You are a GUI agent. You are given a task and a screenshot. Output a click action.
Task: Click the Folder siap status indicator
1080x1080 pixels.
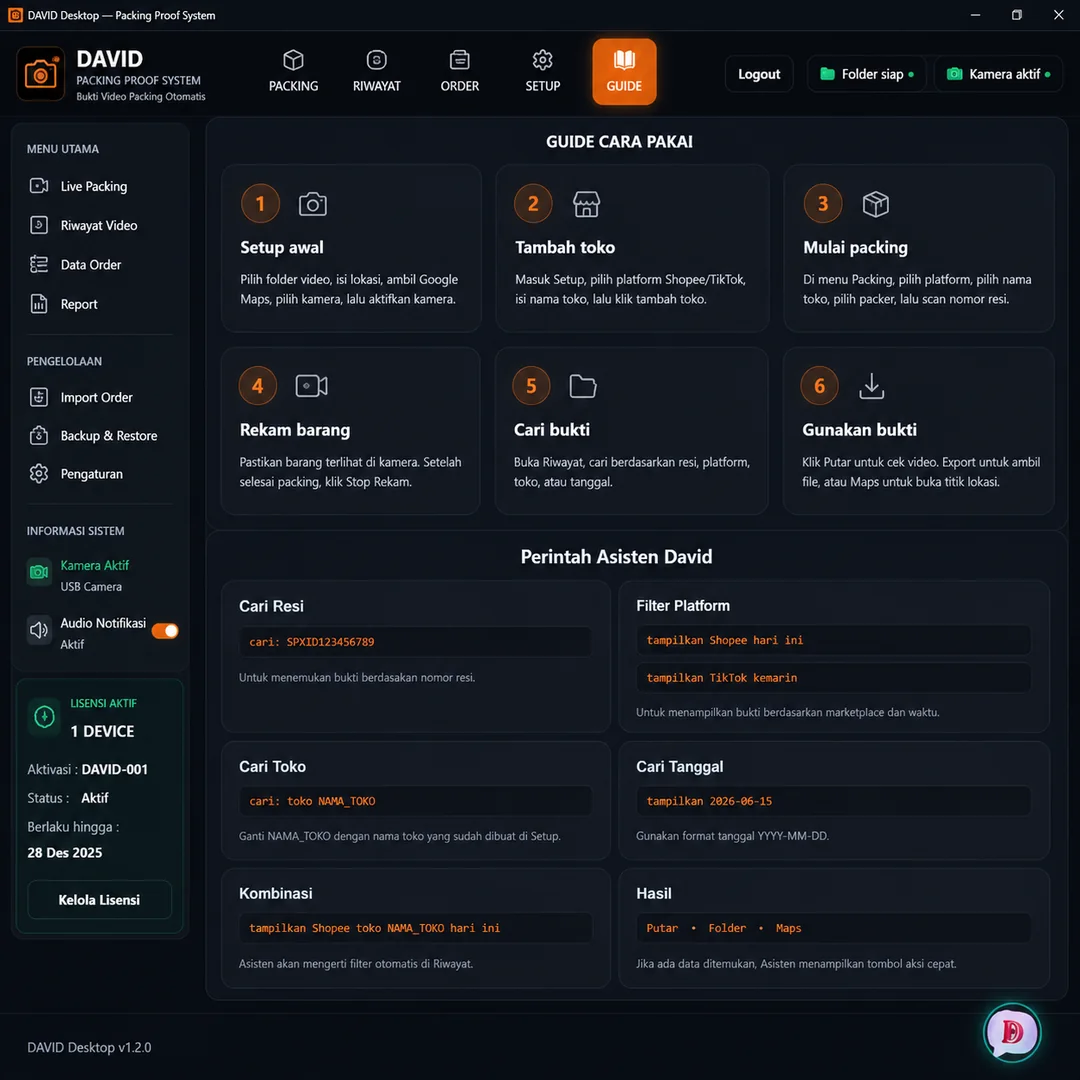(x=866, y=74)
